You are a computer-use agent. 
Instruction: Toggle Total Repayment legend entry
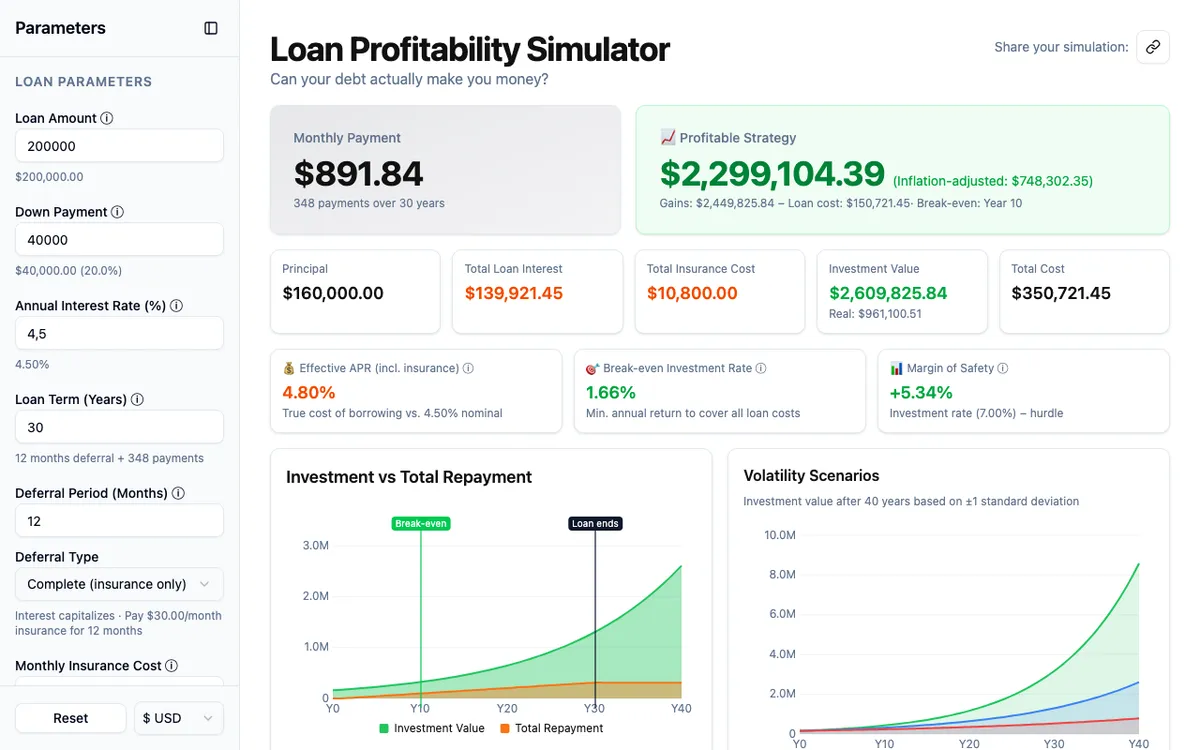point(551,728)
